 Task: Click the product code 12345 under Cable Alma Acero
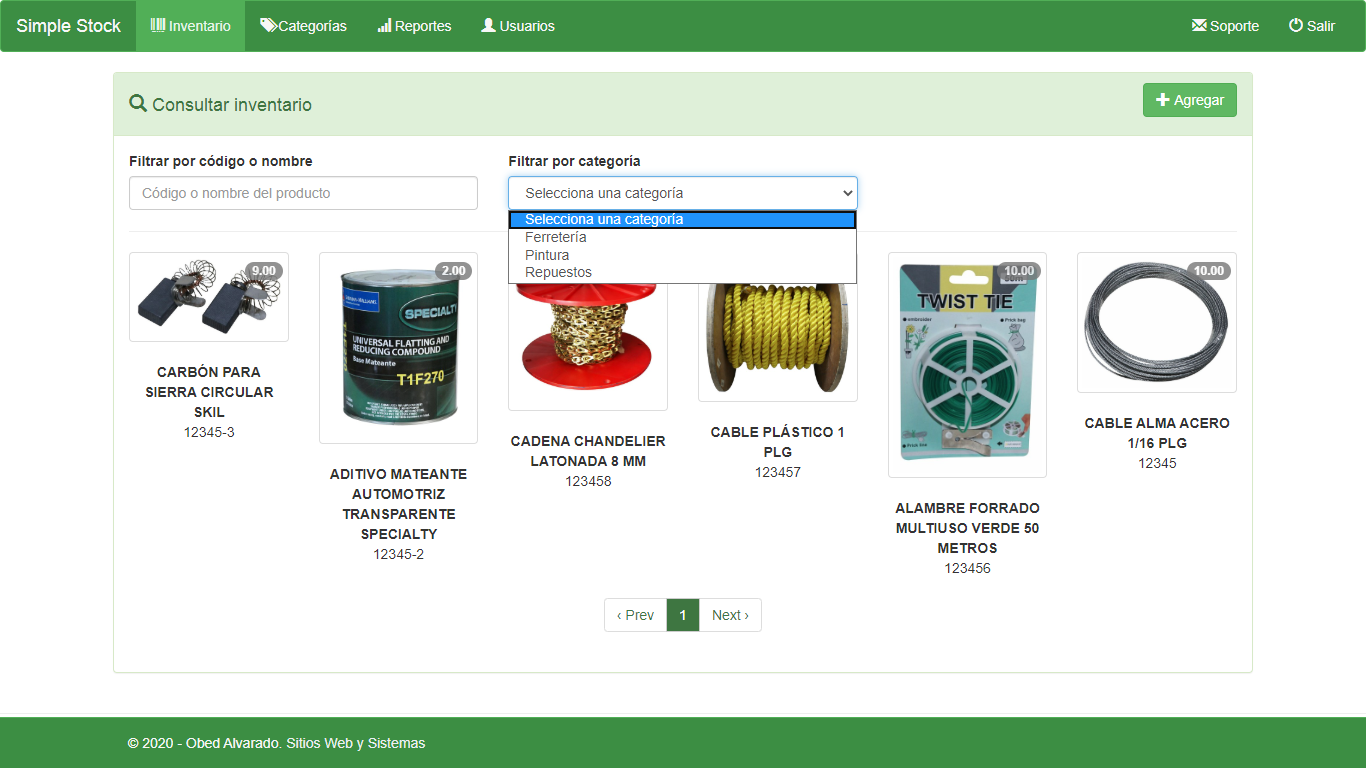pyautogui.click(x=1157, y=463)
